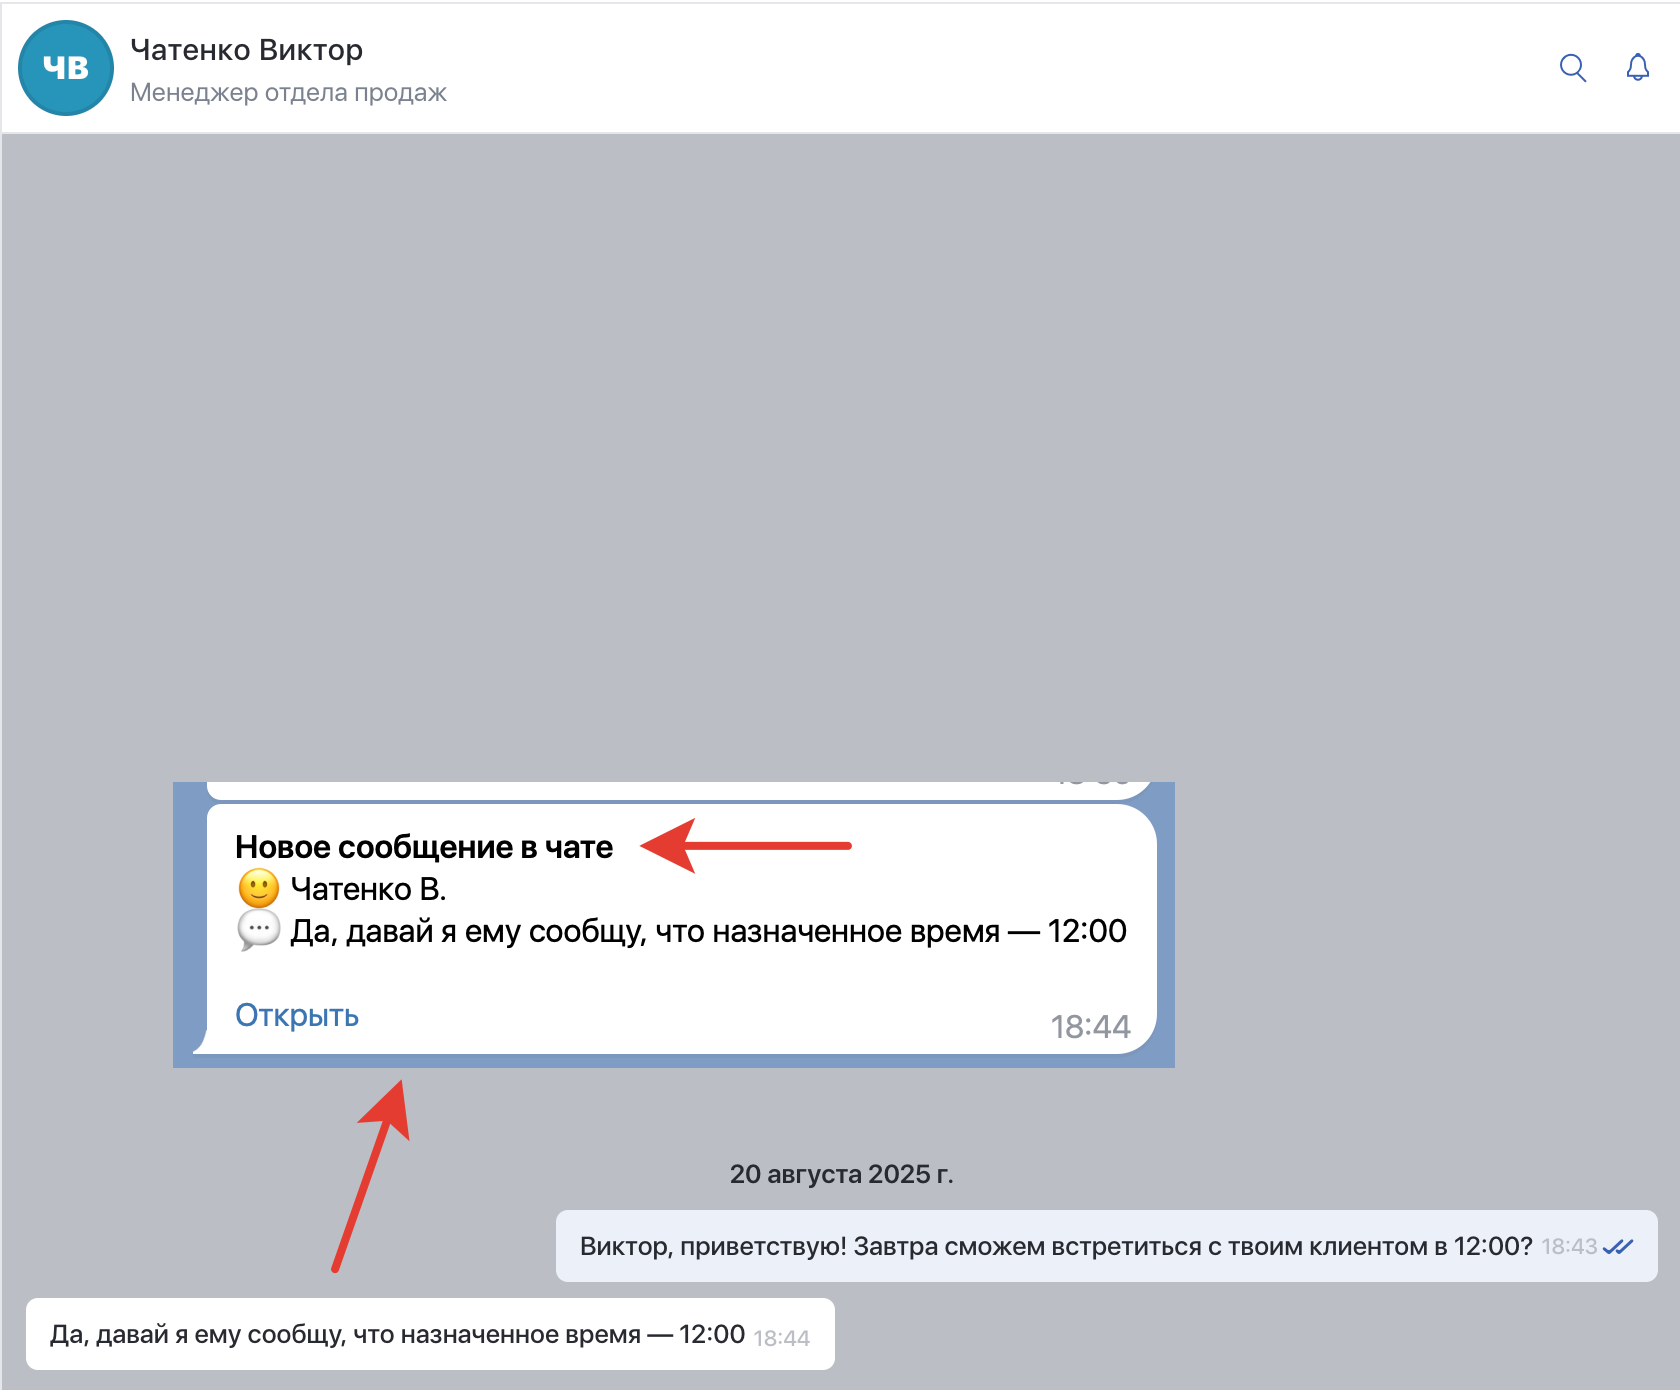Click the ЧВ profile avatar

(66, 68)
